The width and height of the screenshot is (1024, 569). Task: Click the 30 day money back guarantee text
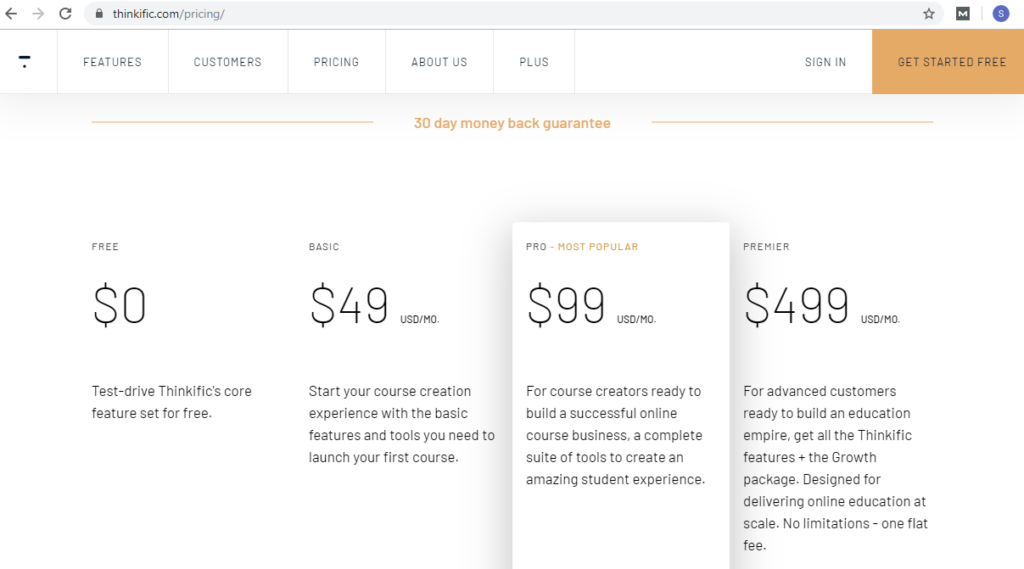tap(512, 123)
